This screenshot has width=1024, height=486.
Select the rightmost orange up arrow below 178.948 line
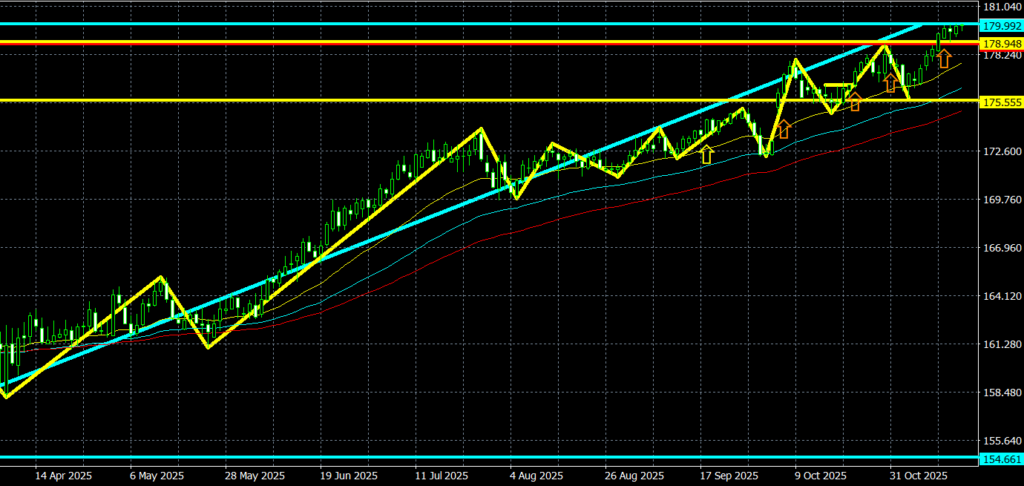[x=943, y=59]
